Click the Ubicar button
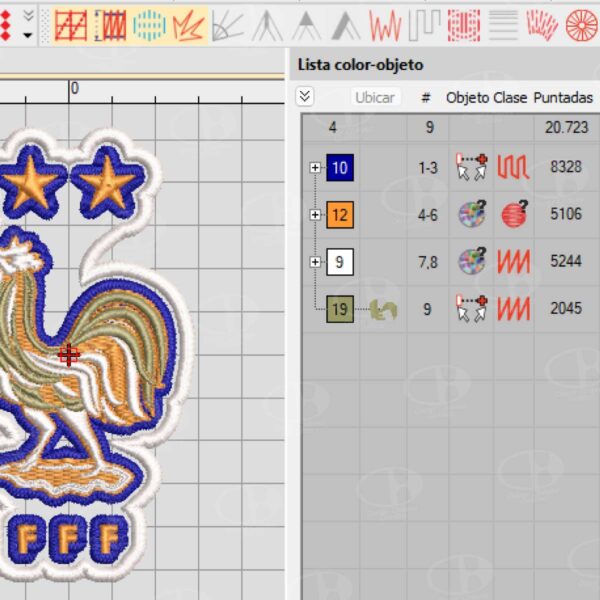This screenshot has height=600, width=600. [x=375, y=98]
